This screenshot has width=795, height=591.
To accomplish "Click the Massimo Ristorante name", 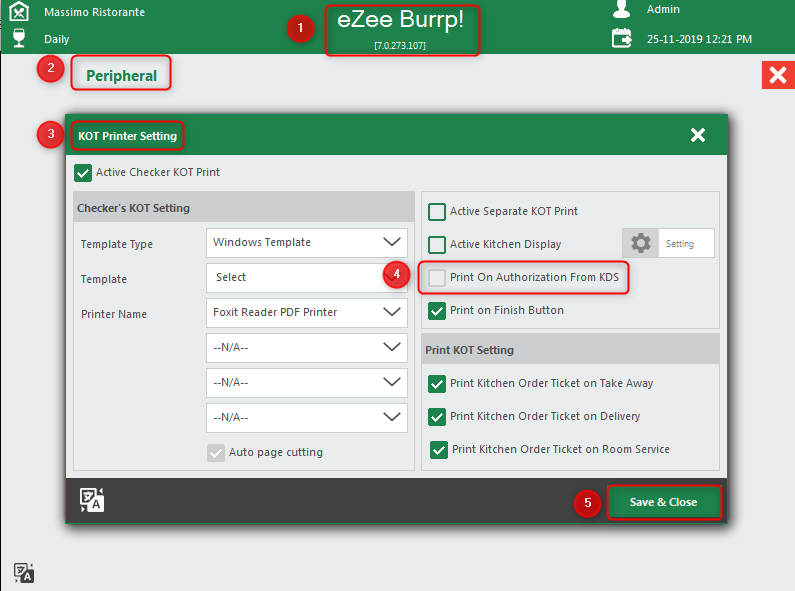I will point(94,12).
